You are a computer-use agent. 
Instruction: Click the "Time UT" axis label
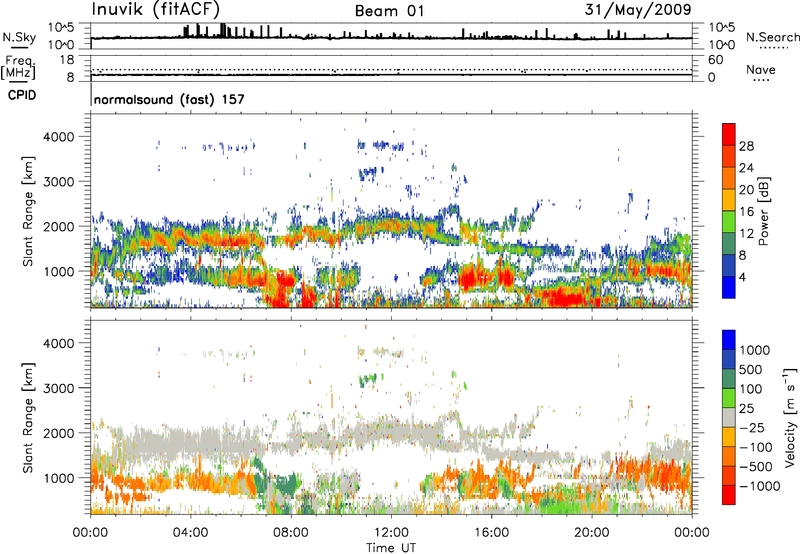click(391, 547)
